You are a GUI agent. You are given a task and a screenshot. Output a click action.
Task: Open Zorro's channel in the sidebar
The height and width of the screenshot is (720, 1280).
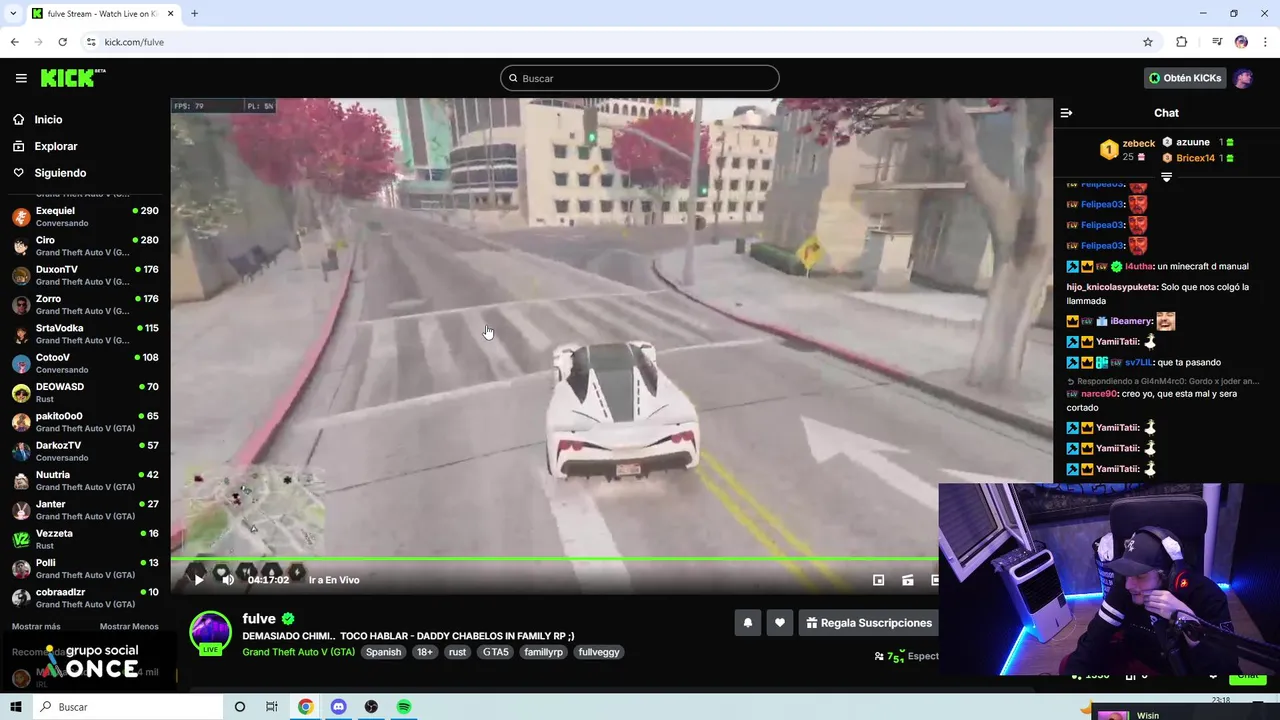(x=85, y=304)
